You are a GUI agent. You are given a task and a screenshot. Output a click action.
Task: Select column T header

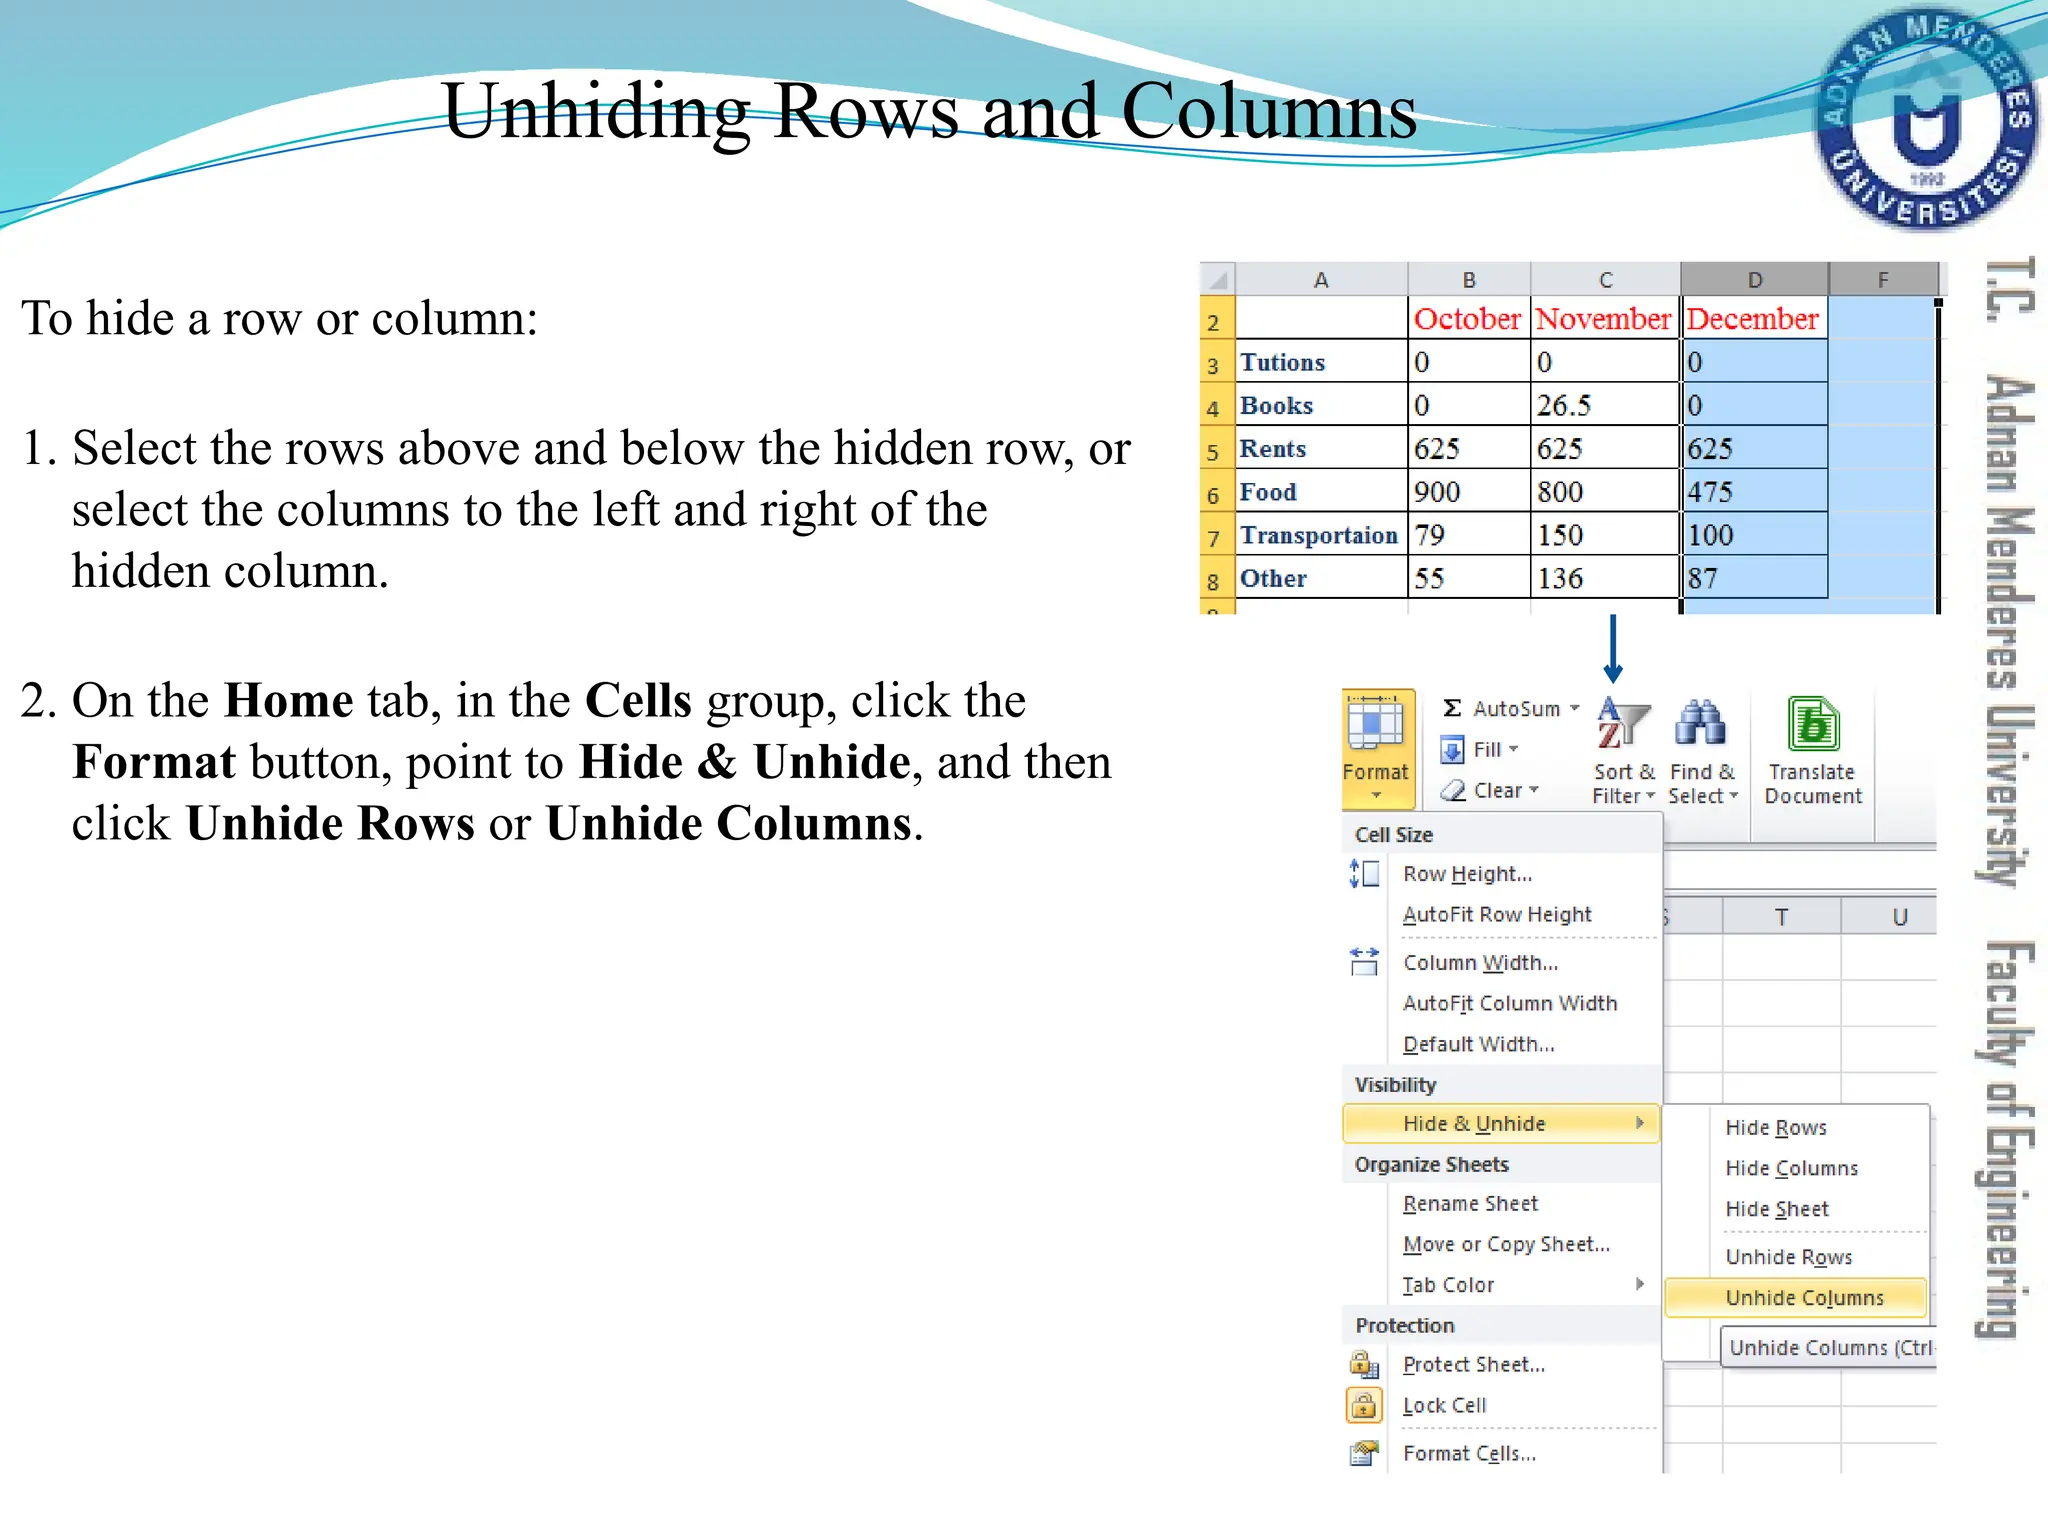pos(1781,916)
